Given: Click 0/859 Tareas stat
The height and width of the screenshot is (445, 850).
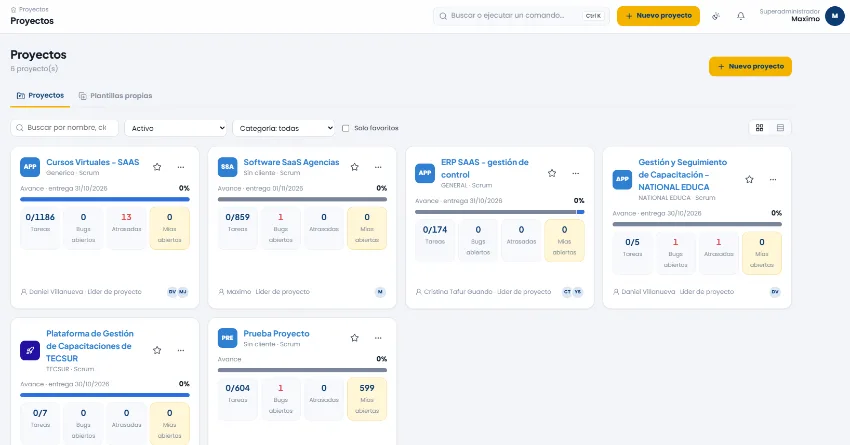Looking at the screenshot, I should [237, 228].
